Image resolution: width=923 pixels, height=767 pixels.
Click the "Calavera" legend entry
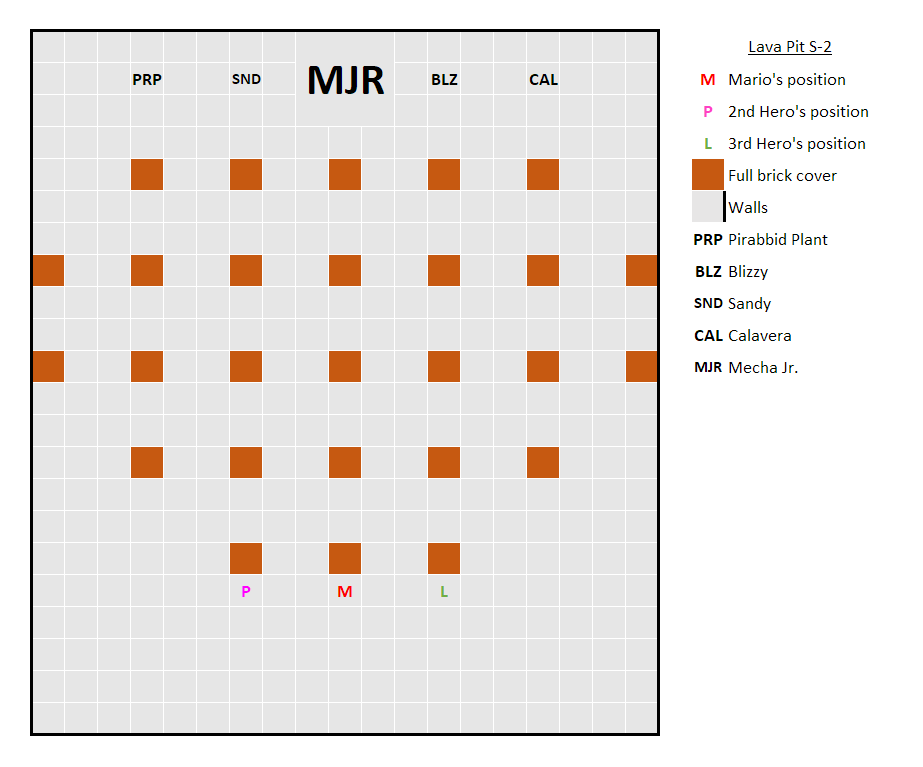759,336
